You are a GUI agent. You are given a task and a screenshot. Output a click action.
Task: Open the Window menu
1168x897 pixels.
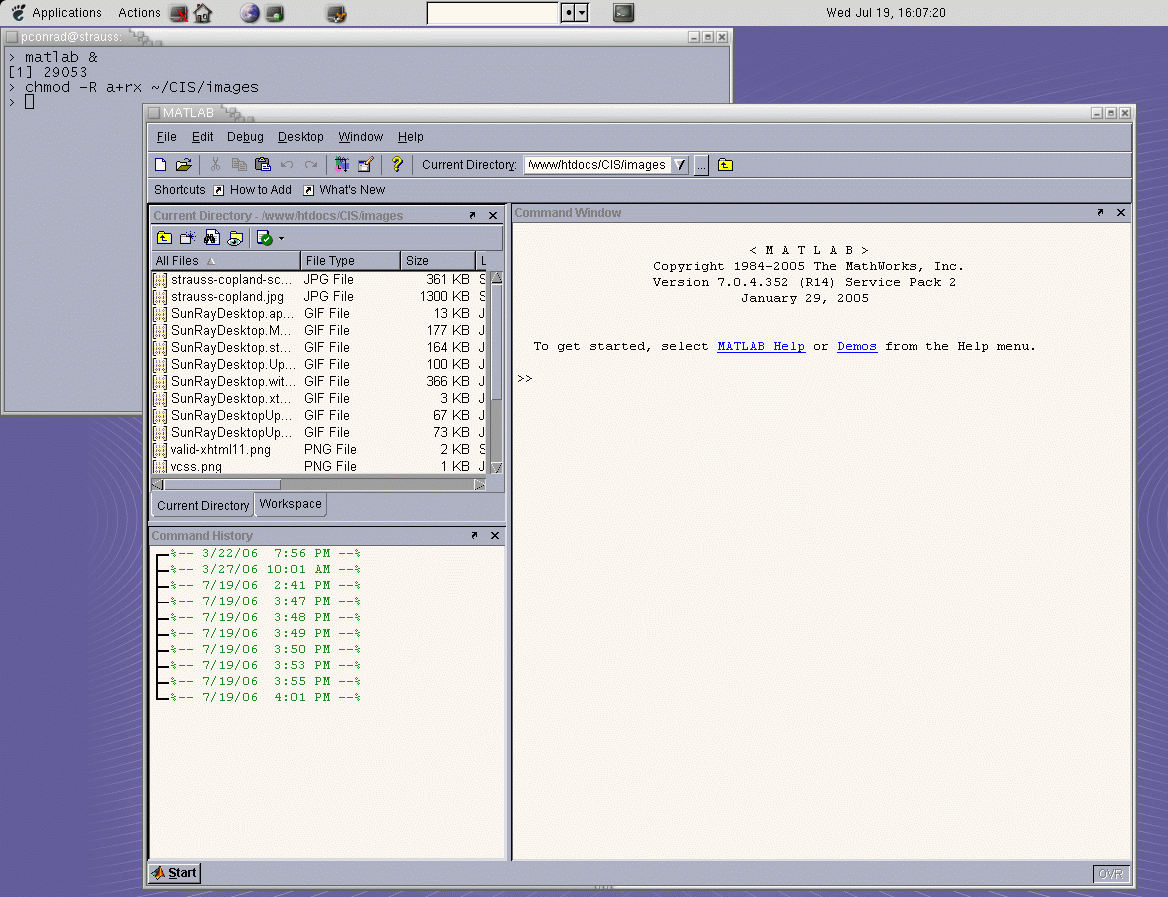pos(361,137)
